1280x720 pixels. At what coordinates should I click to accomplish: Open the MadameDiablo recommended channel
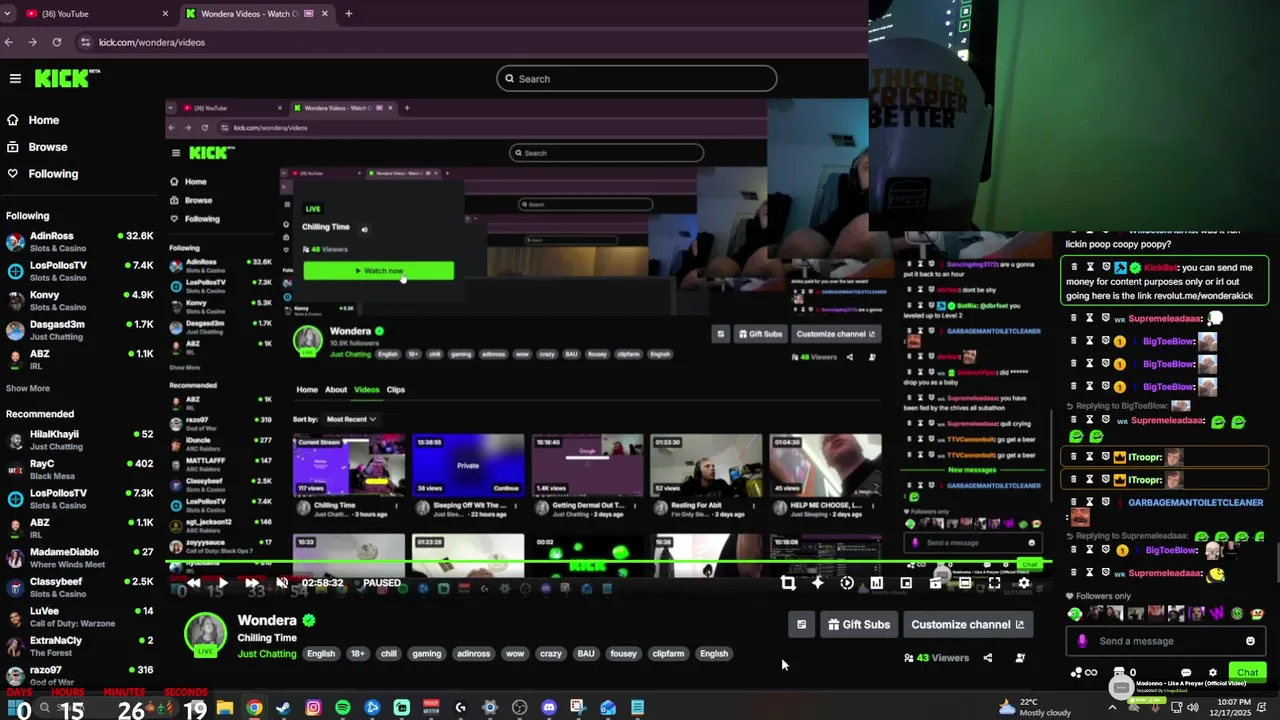pos(79,557)
